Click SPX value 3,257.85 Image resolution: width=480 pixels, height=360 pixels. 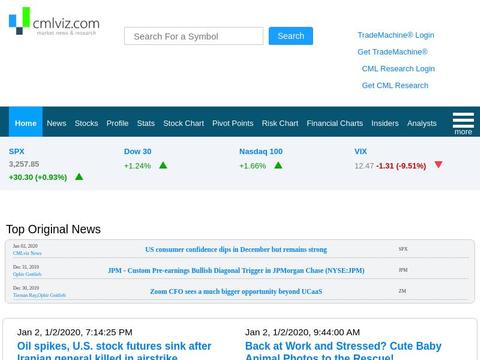(24, 164)
